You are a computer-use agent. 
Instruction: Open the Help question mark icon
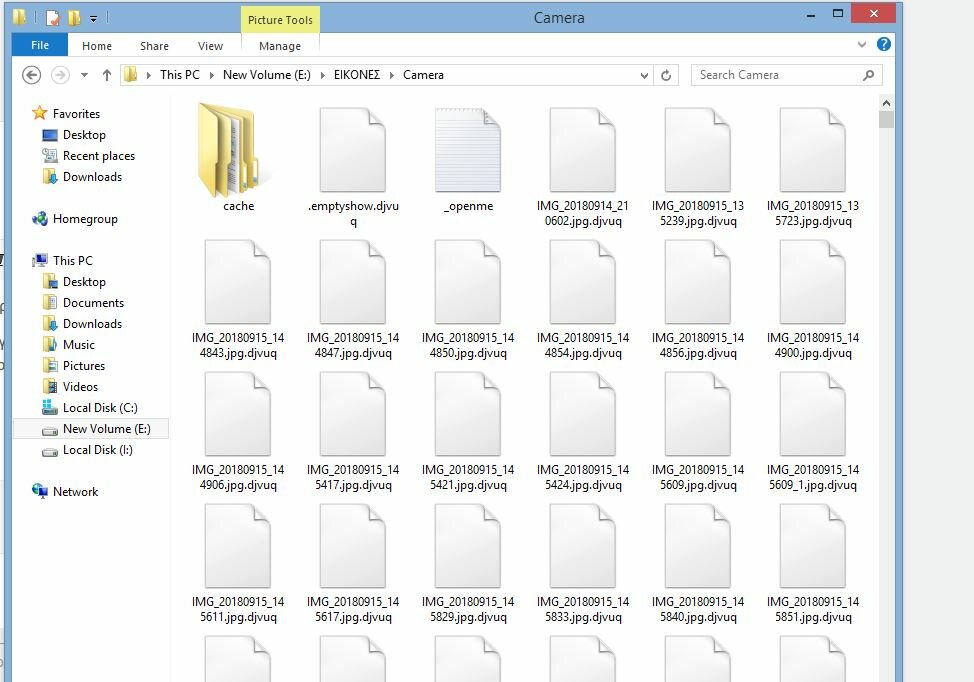tap(883, 44)
